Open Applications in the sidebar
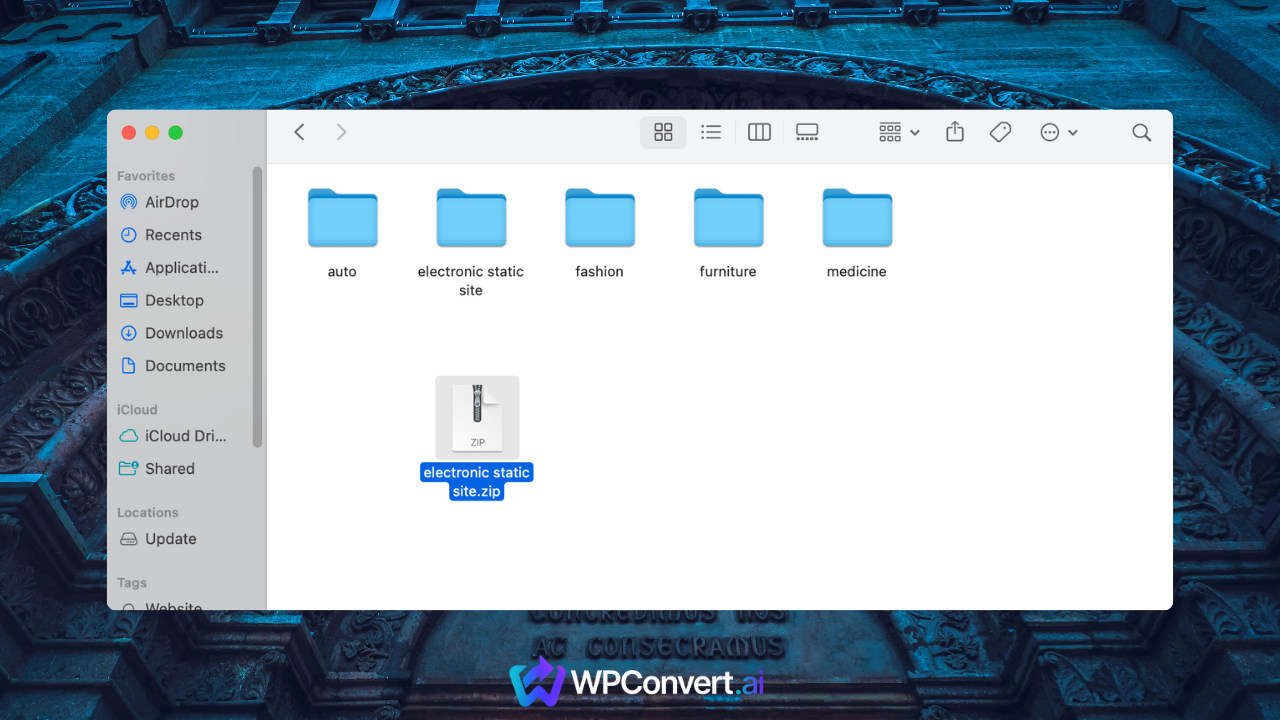This screenshot has width=1280, height=720. pyautogui.click(x=183, y=268)
